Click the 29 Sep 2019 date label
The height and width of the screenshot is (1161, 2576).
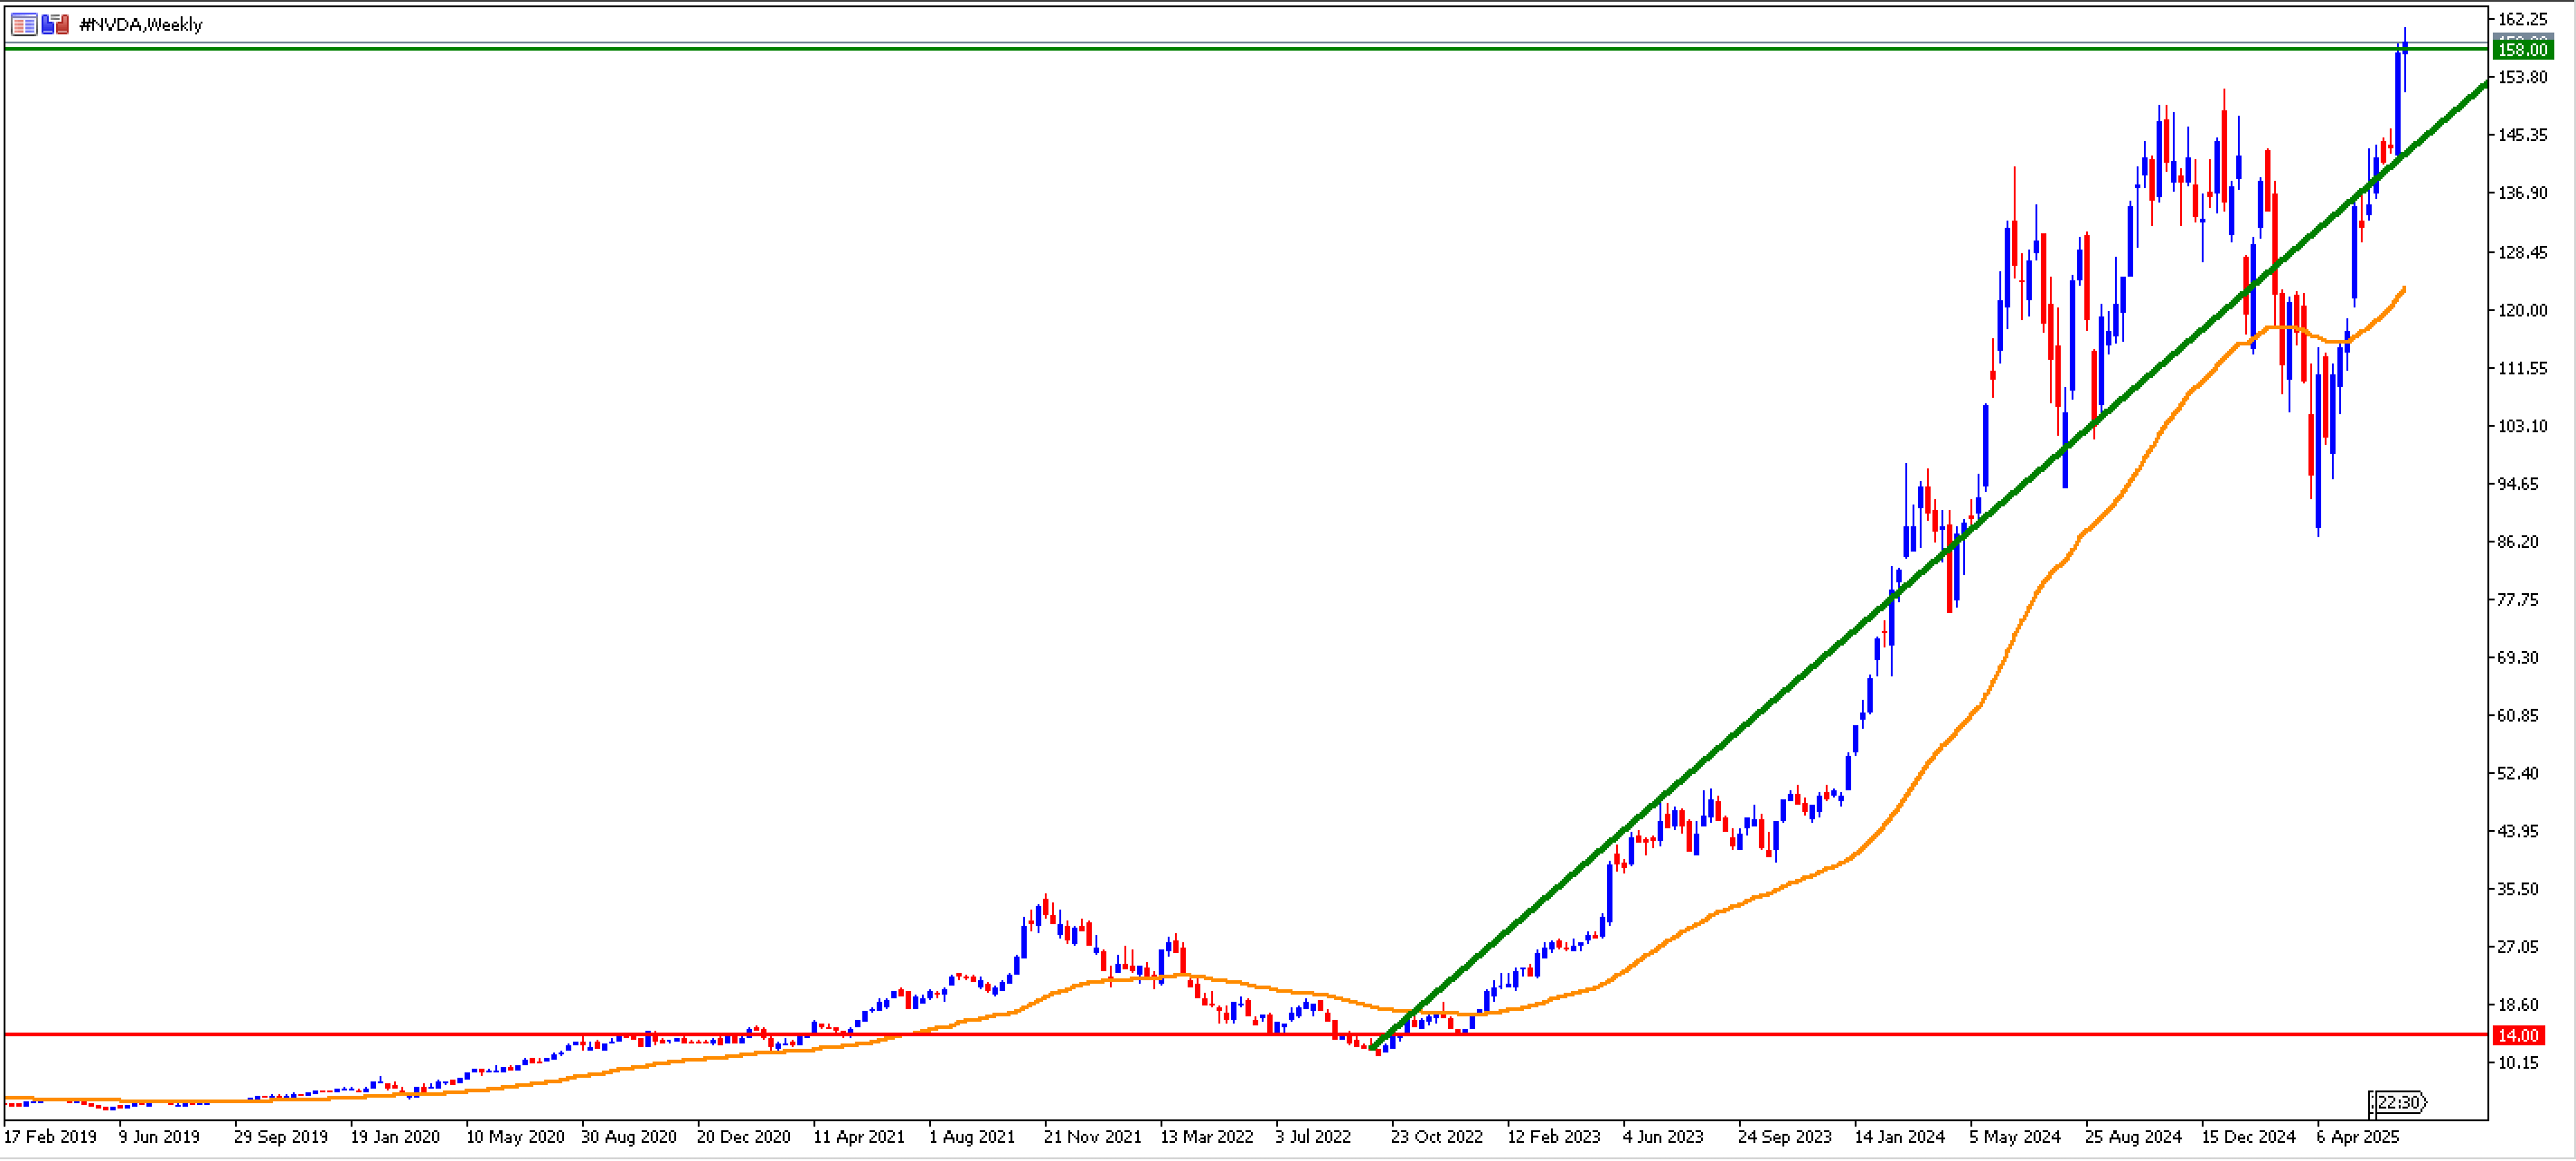[x=281, y=1137]
